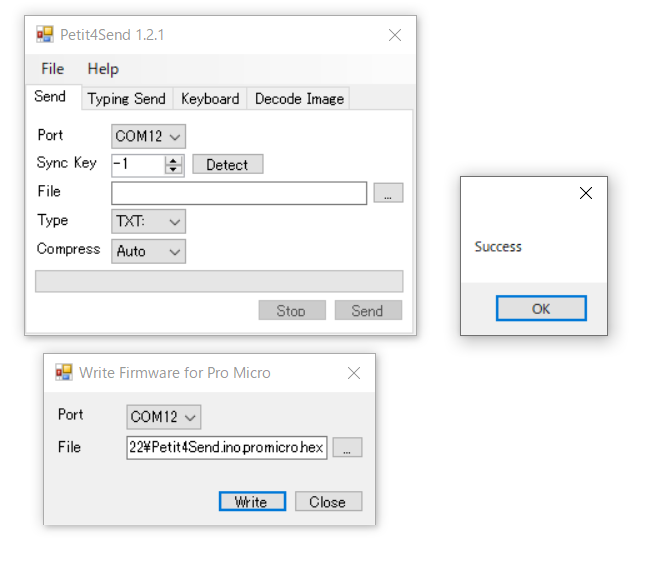Viewport: 661px width, 565px height.
Task: Browse for file with the Send tab ellipsis button
Action: (388, 193)
